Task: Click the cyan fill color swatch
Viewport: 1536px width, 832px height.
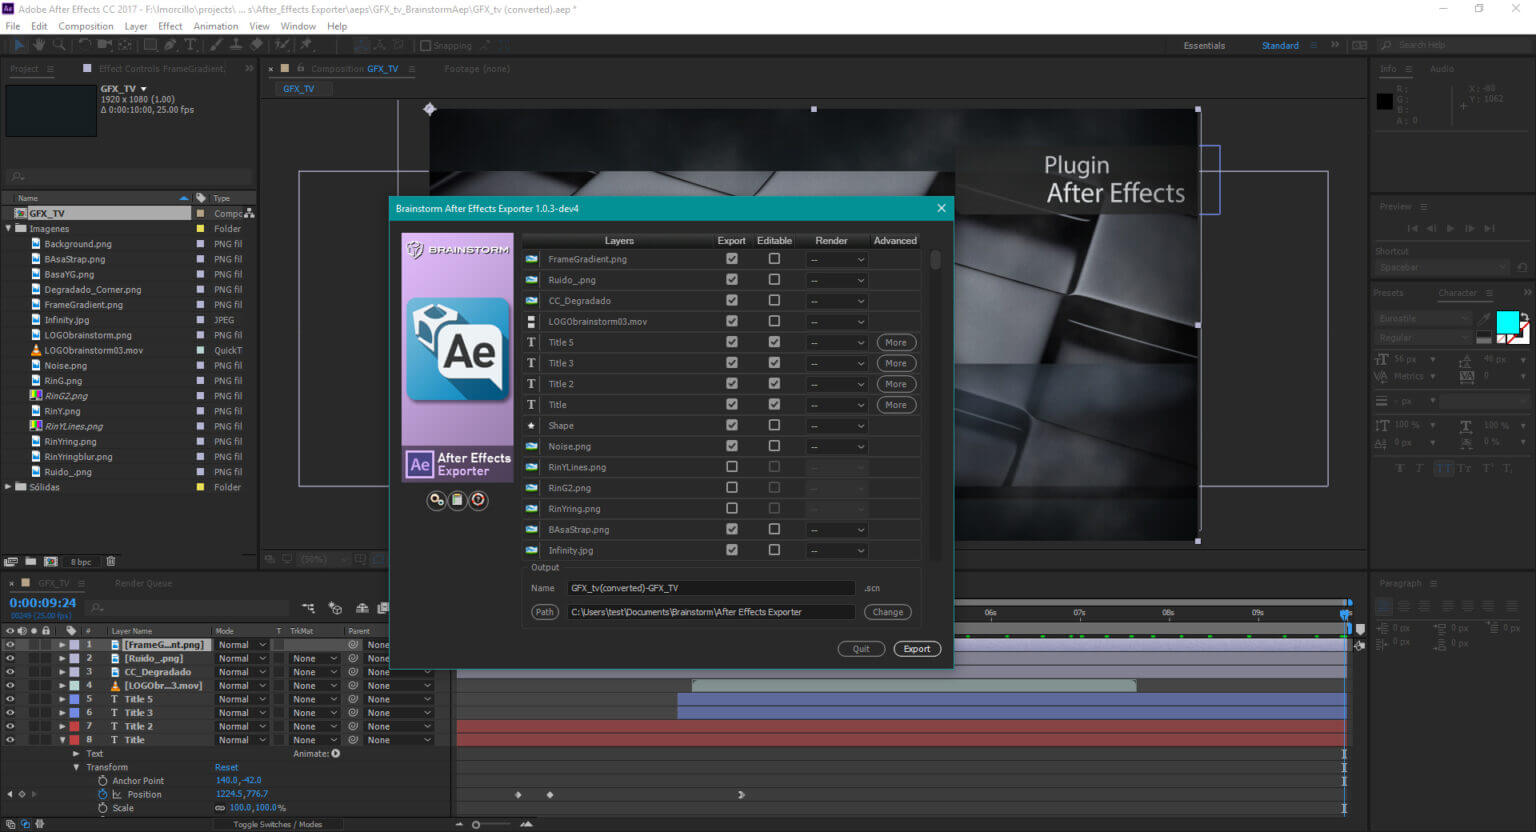Action: [x=1507, y=322]
